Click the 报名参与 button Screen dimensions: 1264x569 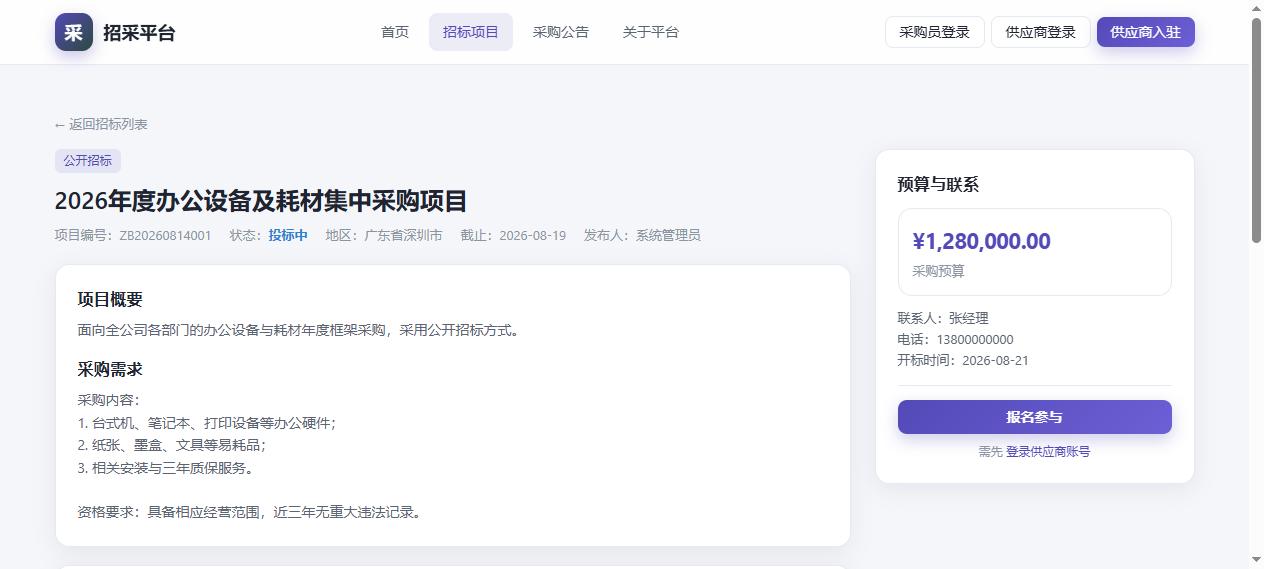(x=1034, y=417)
